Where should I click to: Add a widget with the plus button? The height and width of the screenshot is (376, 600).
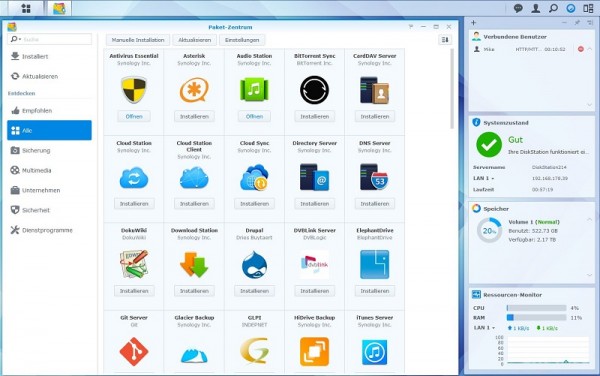coord(473,23)
